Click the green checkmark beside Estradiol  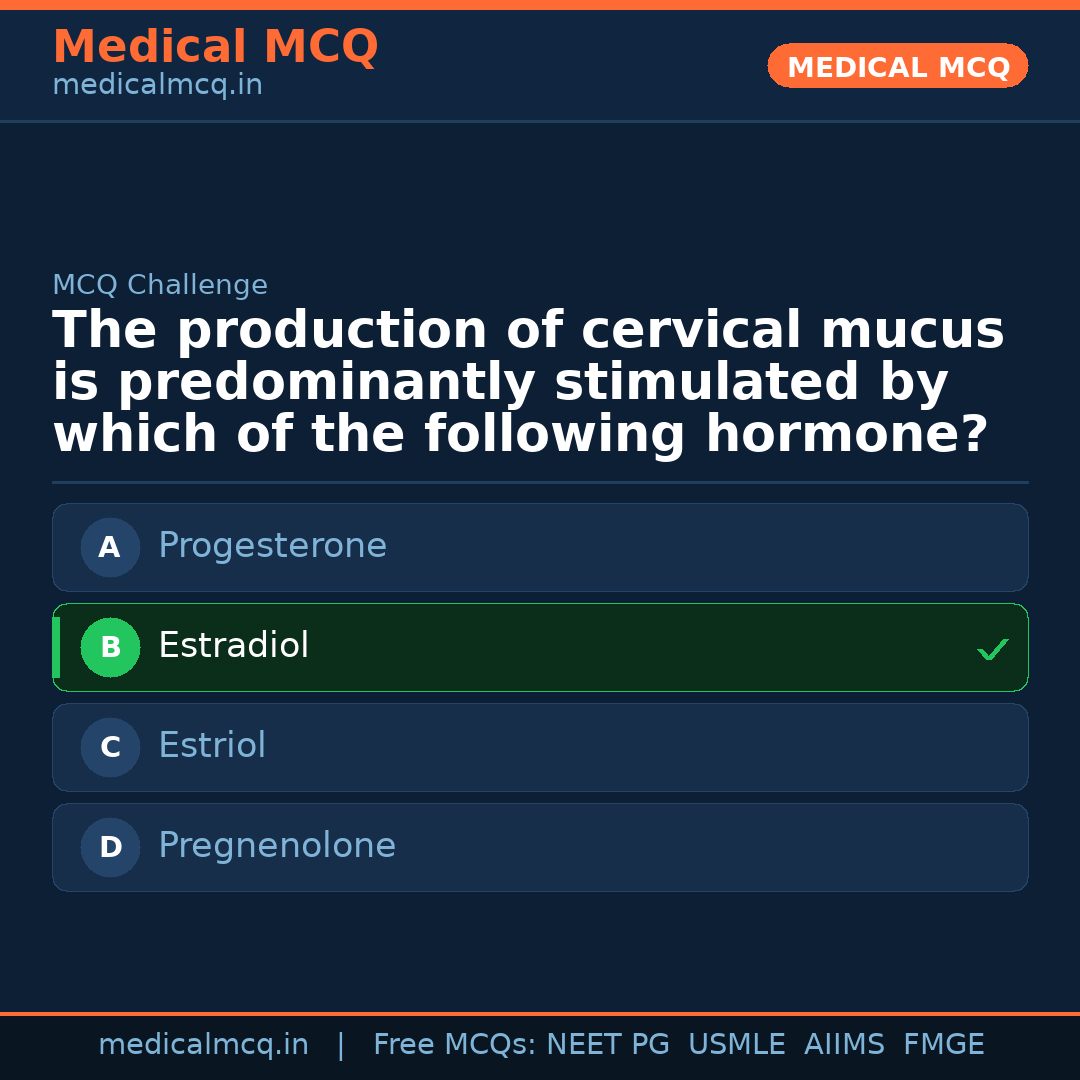point(992,650)
